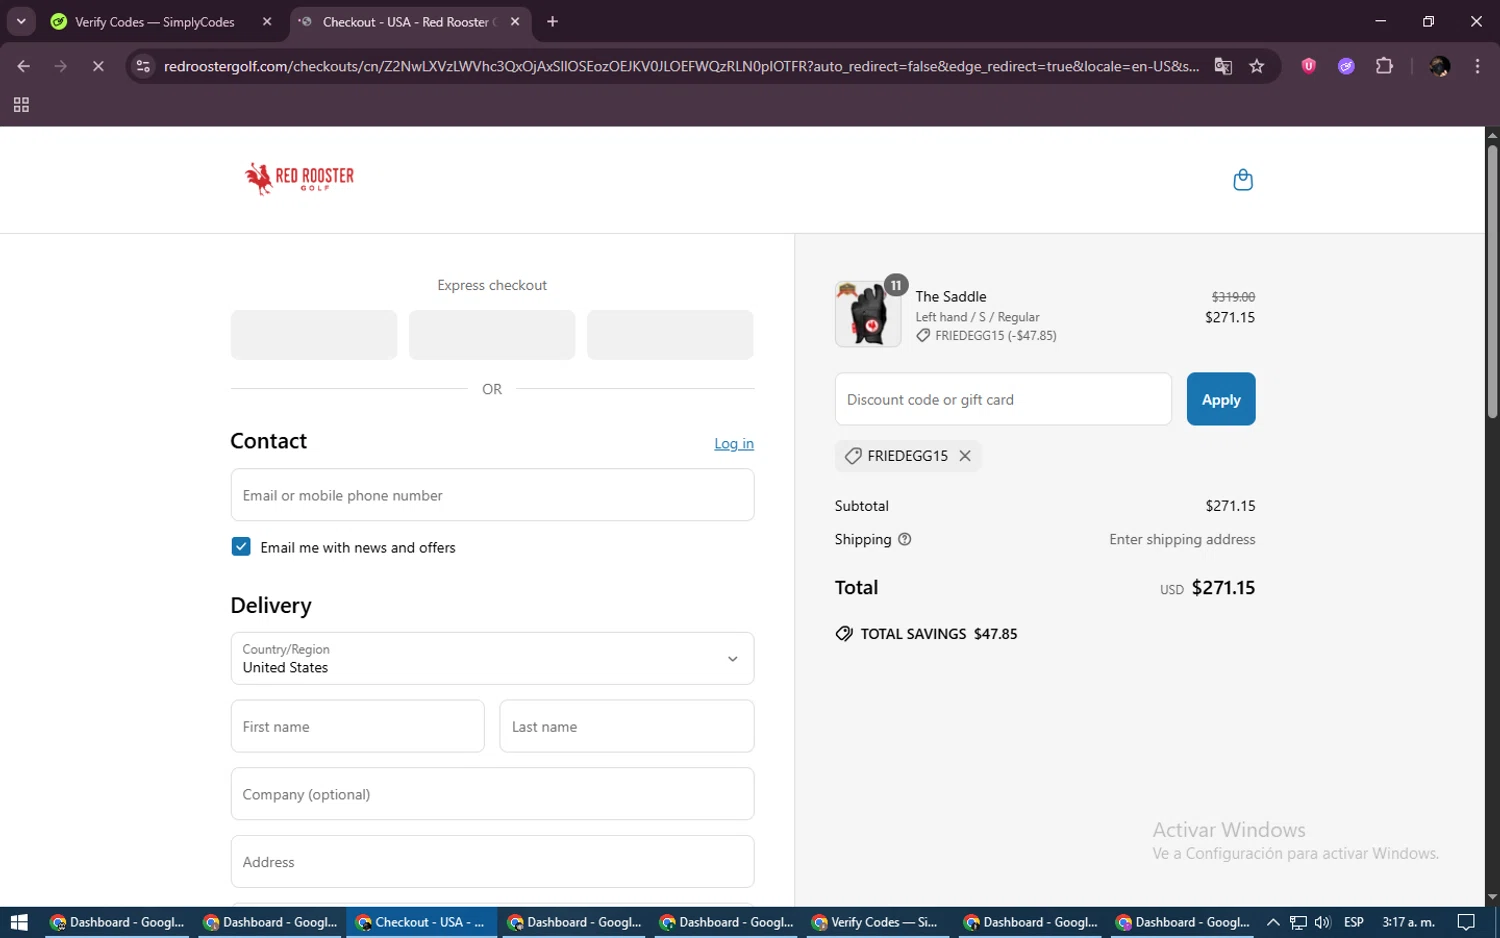The width and height of the screenshot is (1500, 938).
Task: Click the purple round extension icon
Action: point(1346,66)
